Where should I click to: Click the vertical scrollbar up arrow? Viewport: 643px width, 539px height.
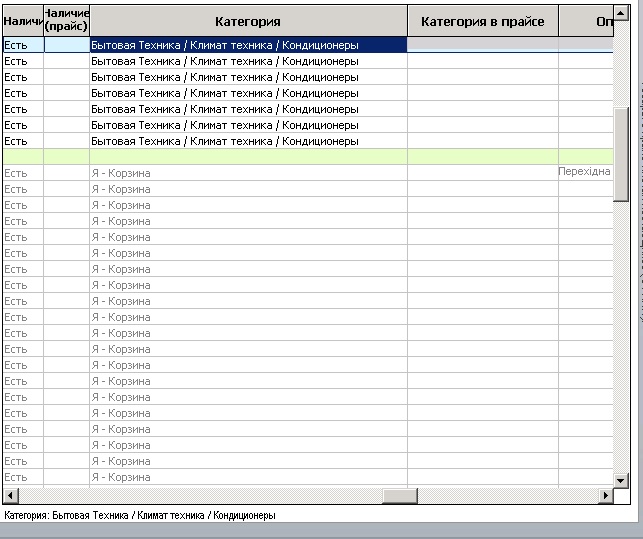pyautogui.click(x=621, y=13)
